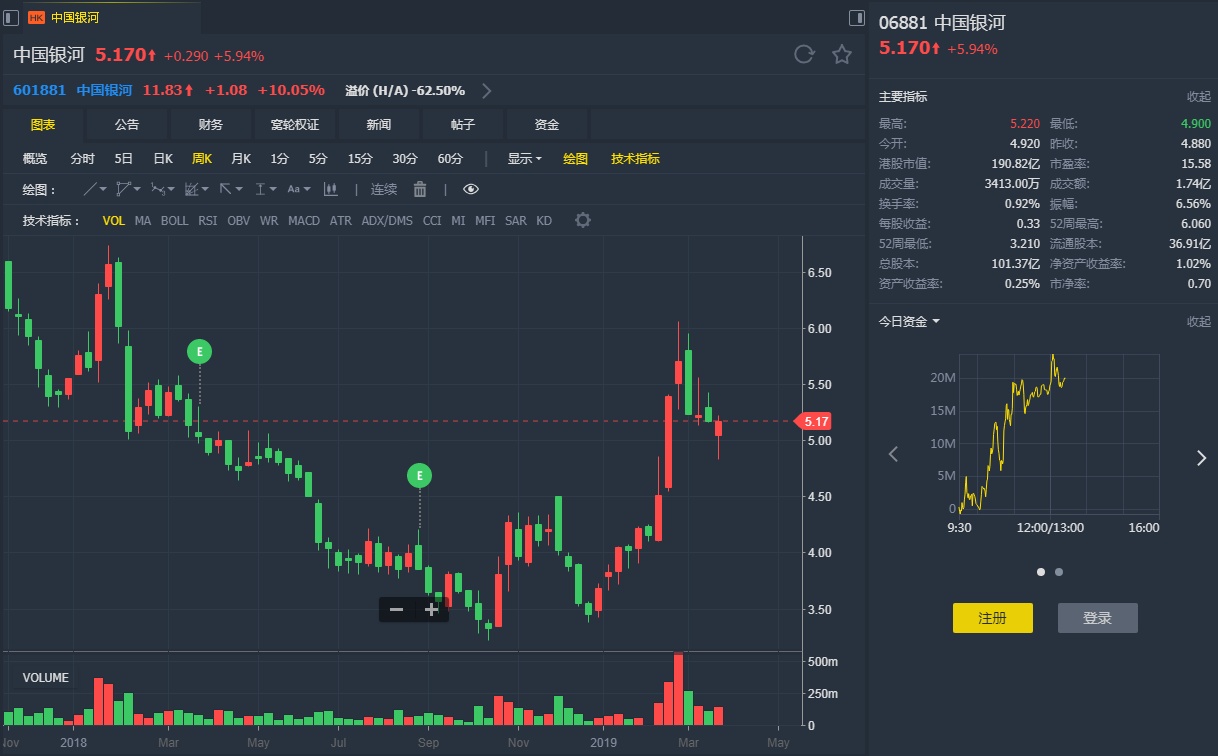Toggle the VOL indicator
The width and height of the screenshot is (1218, 756).
tap(114, 221)
